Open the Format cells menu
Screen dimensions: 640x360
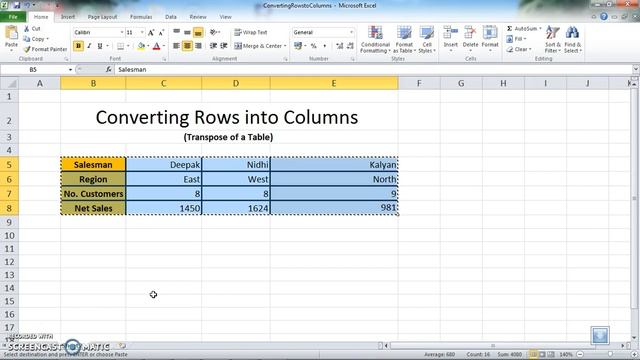pyautogui.click(x=490, y=39)
